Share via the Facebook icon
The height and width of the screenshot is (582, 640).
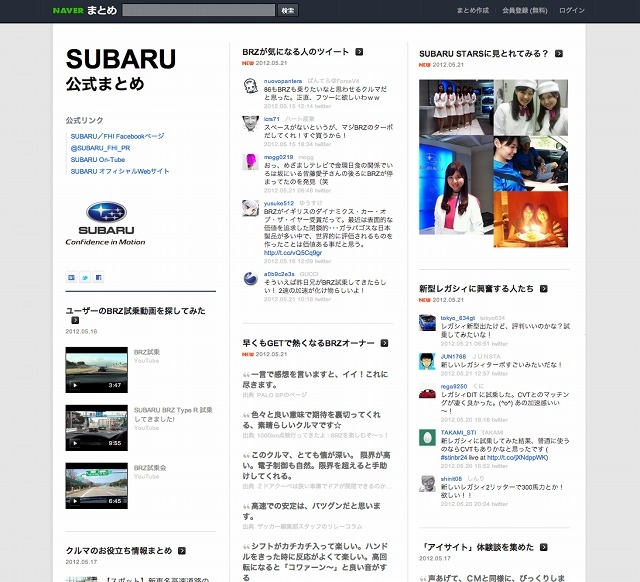click(x=98, y=278)
